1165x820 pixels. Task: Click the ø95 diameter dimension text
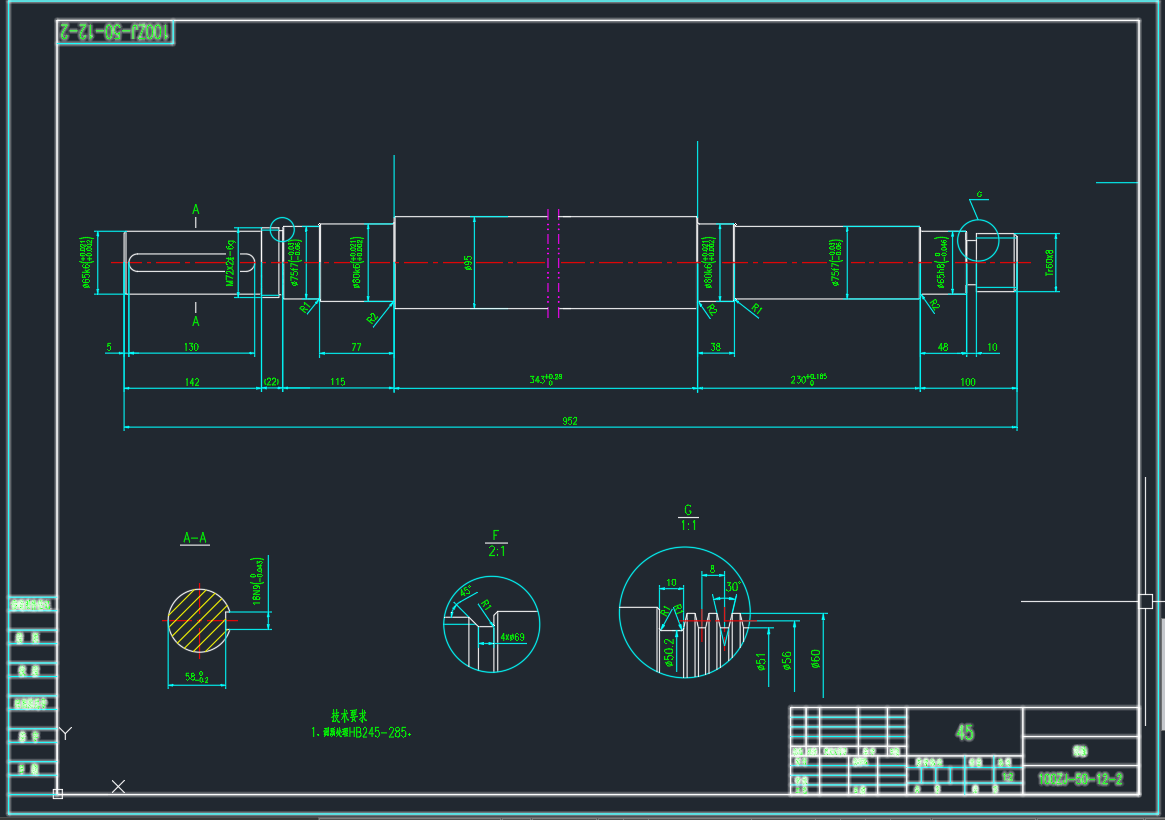468,263
